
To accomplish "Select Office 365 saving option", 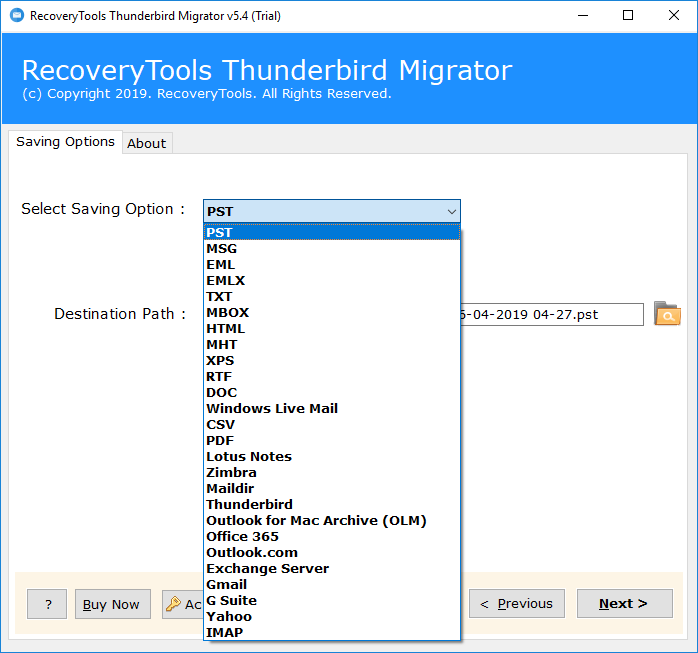I will 332,537.
